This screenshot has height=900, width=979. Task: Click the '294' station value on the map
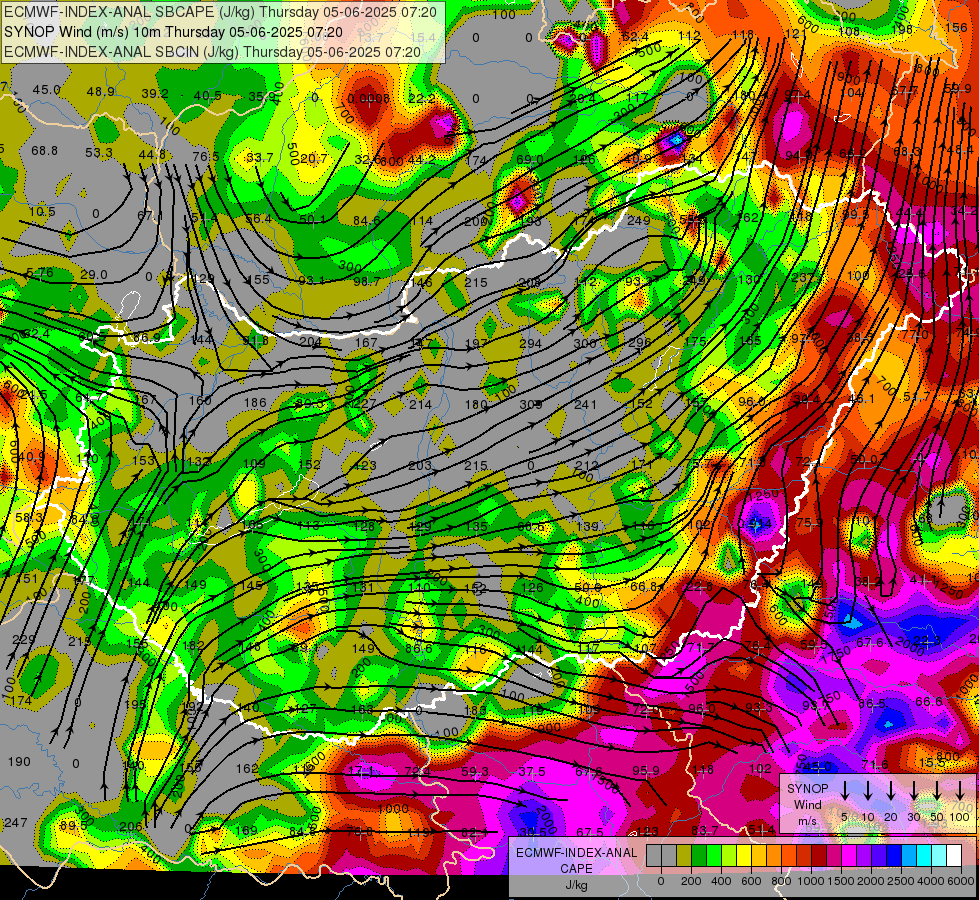coord(531,344)
